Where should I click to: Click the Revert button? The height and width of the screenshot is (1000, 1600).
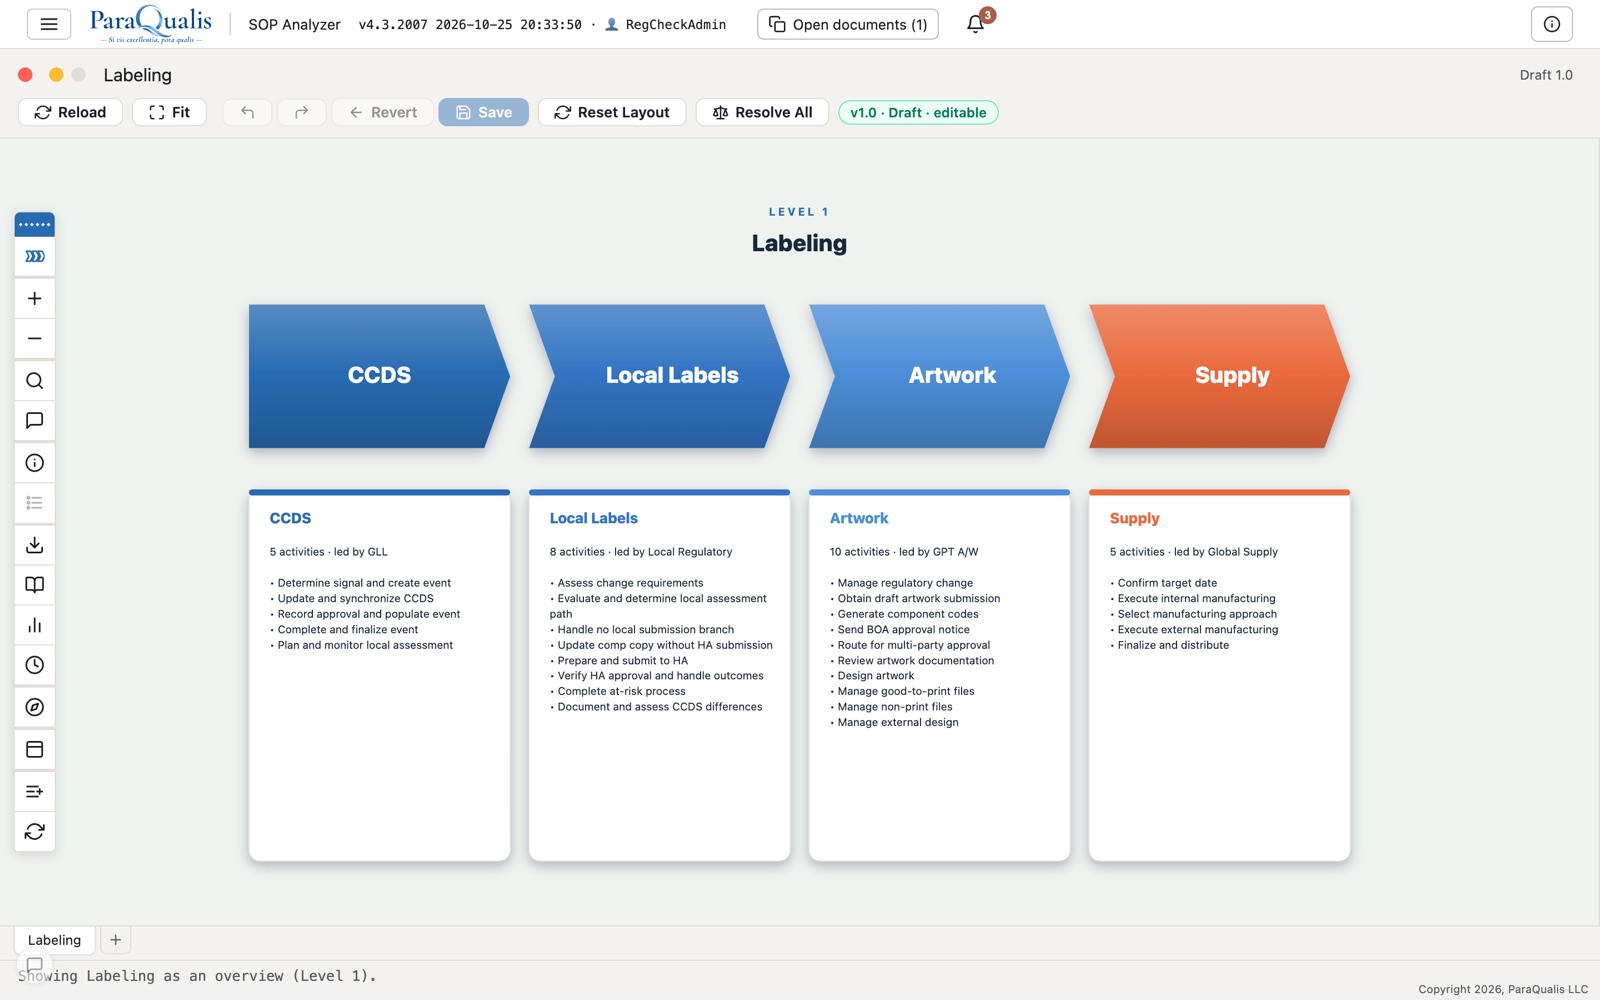point(382,112)
